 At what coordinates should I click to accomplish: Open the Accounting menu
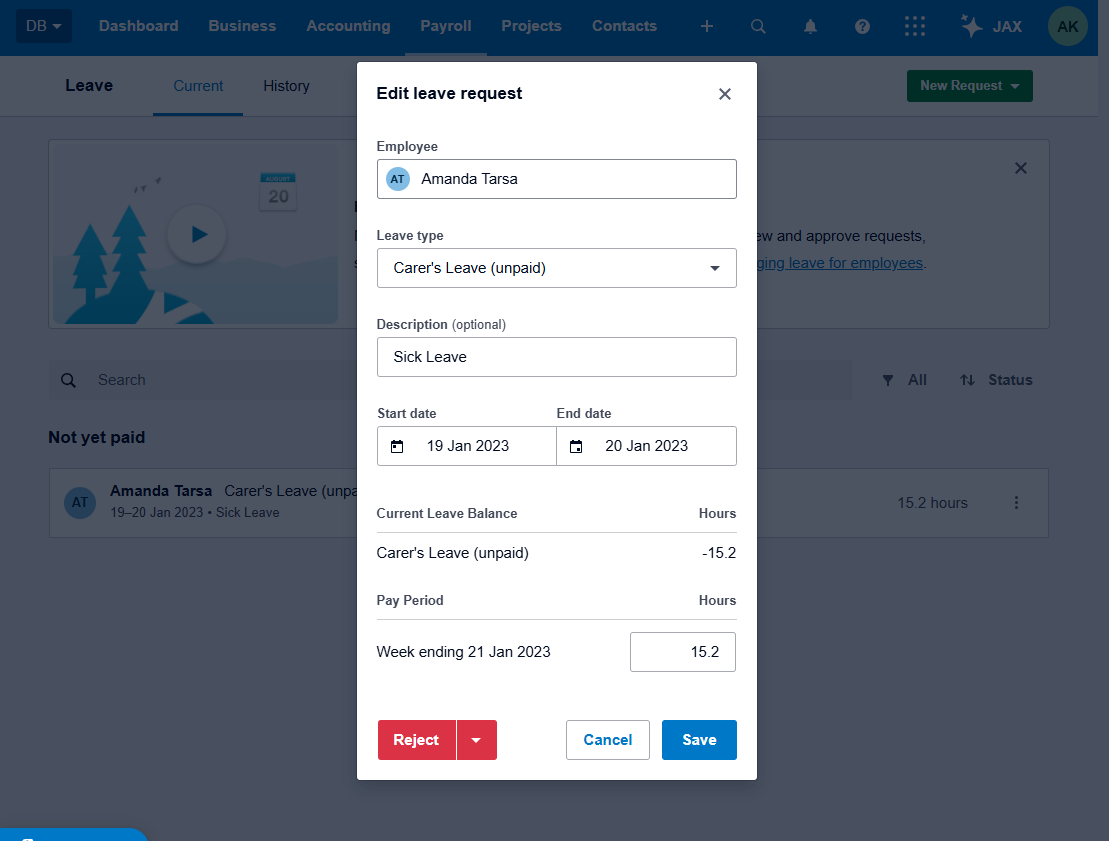click(x=348, y=26)
